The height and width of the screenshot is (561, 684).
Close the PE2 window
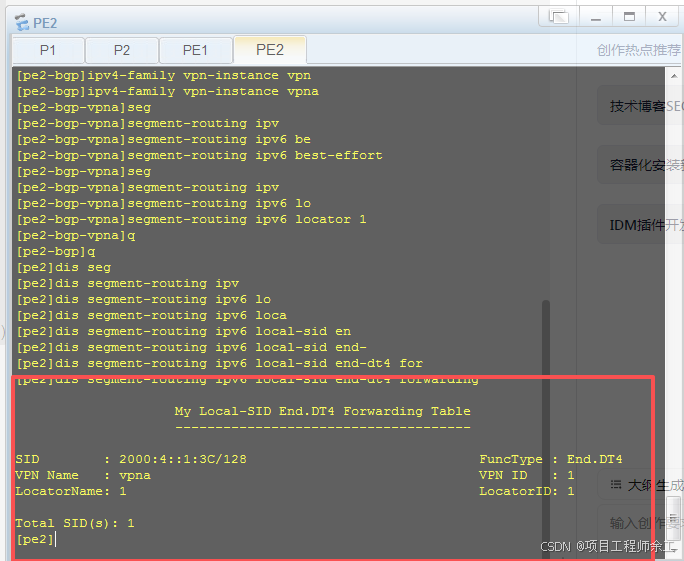pyautogui.click(x=662, y=17)
